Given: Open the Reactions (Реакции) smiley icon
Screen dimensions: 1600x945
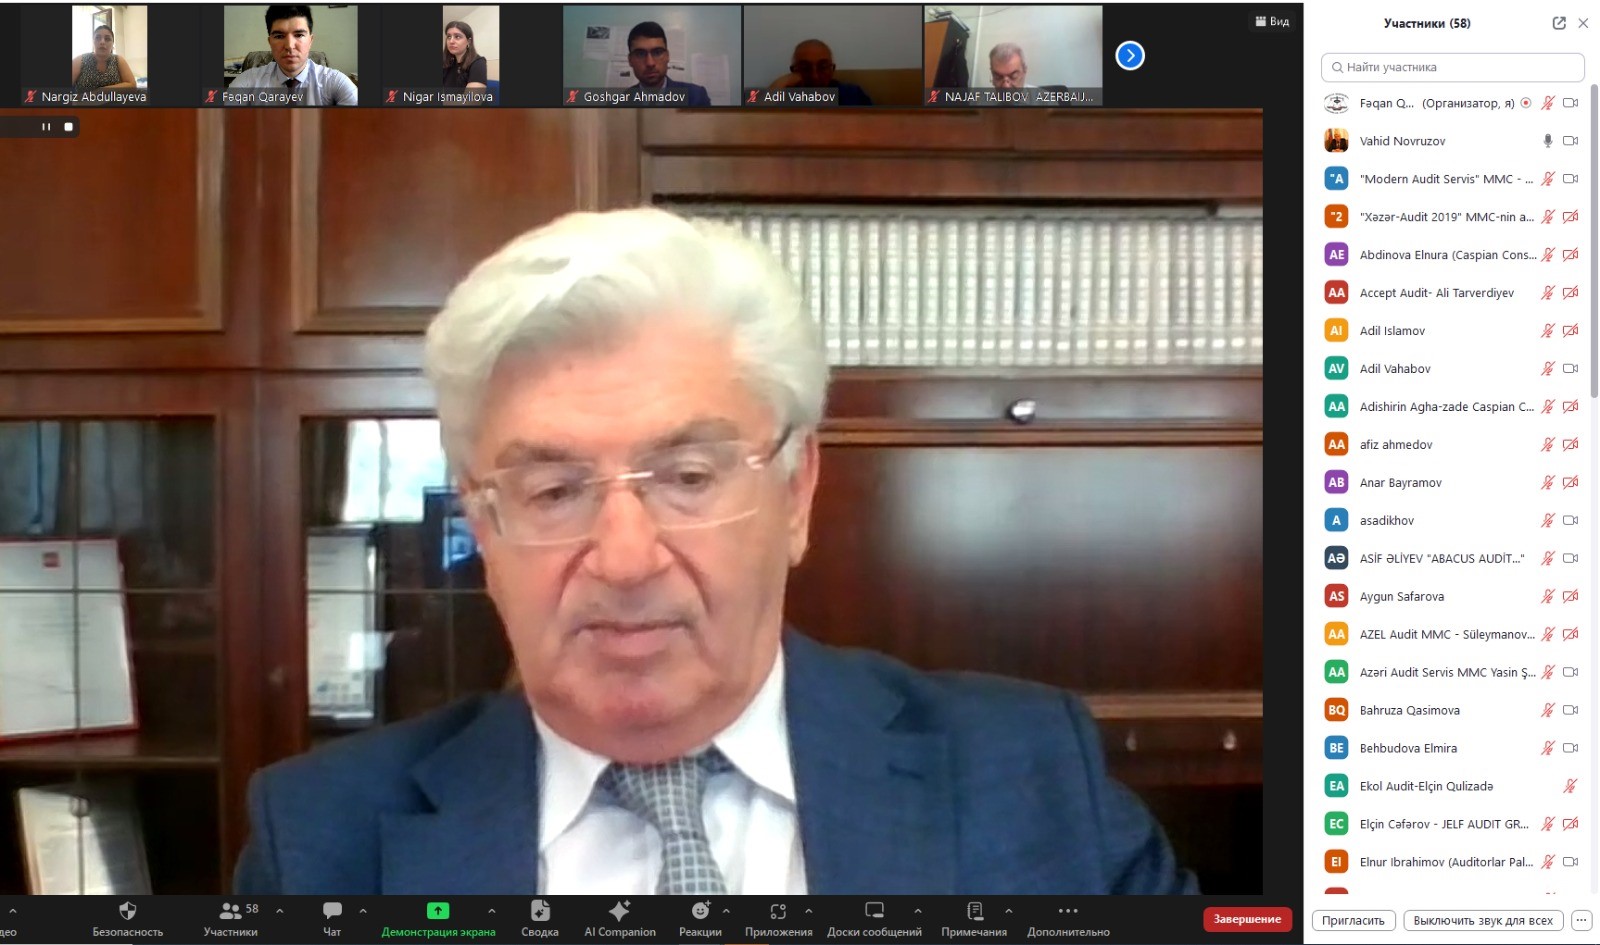Looking at the screenshot, I should pyautogui.click(x=700, y=911).
